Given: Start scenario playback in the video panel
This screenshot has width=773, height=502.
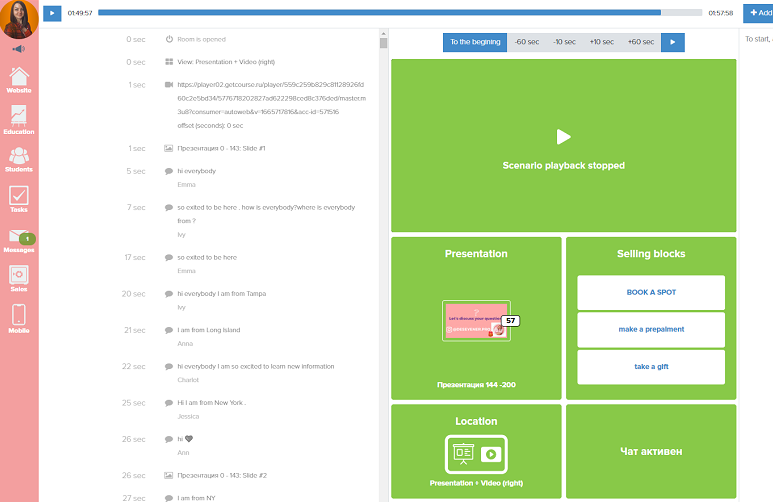Looking at the screenshot, I should pyautogui.click(x=563, y=137).
